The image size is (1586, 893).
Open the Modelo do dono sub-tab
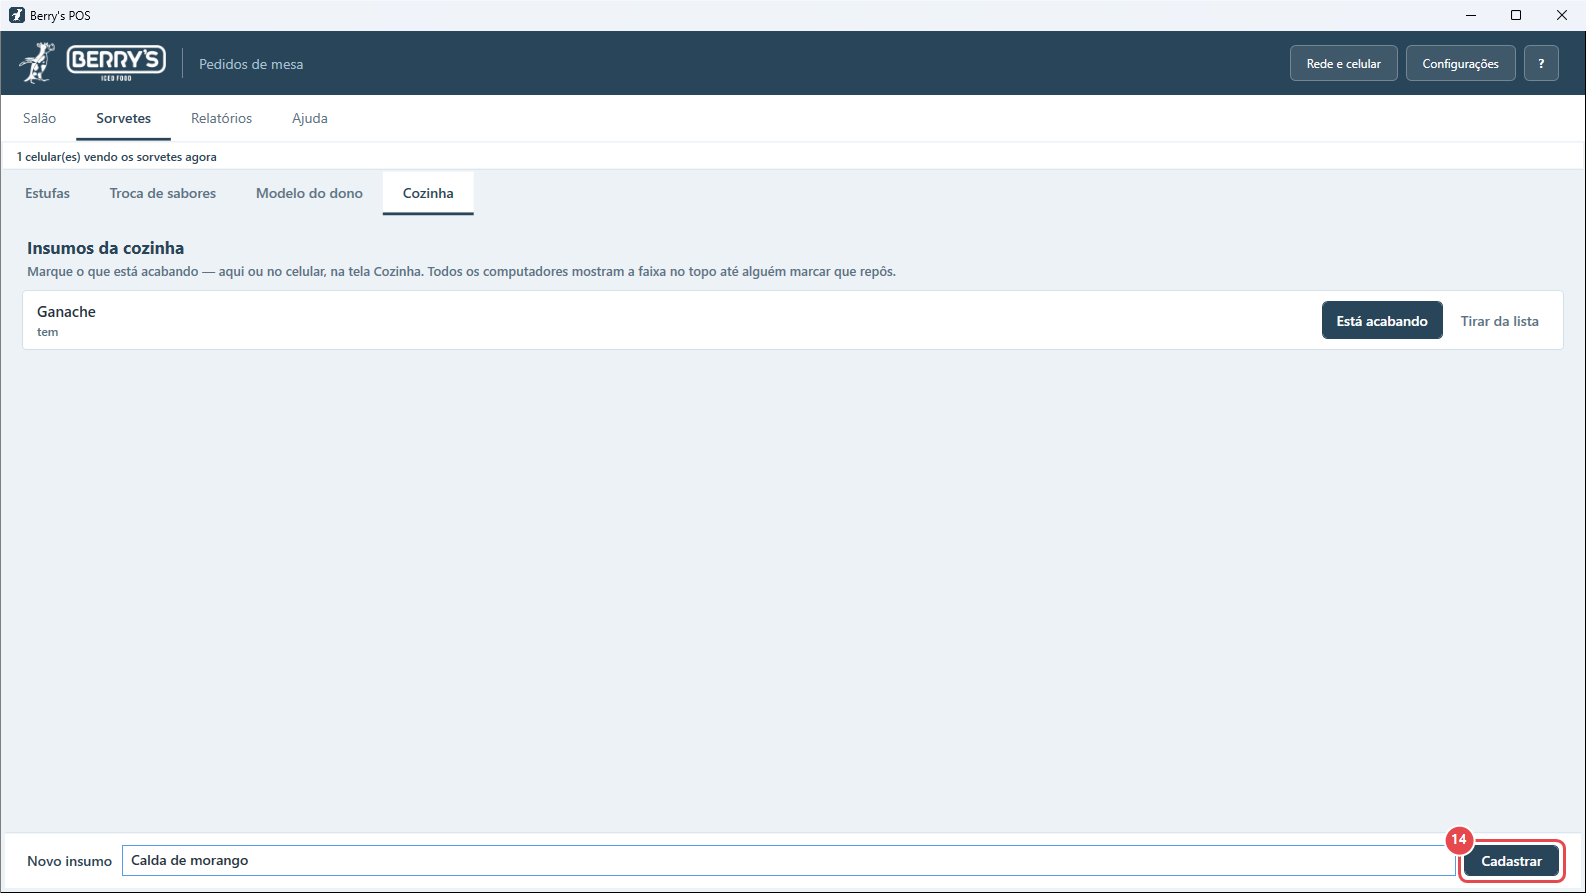pos(309,193)
